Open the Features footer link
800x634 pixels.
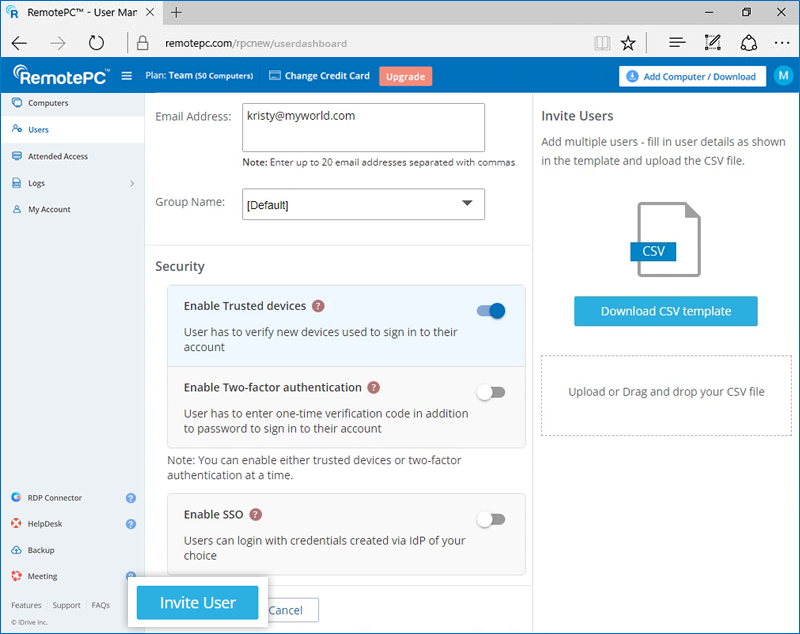[26, 605]
